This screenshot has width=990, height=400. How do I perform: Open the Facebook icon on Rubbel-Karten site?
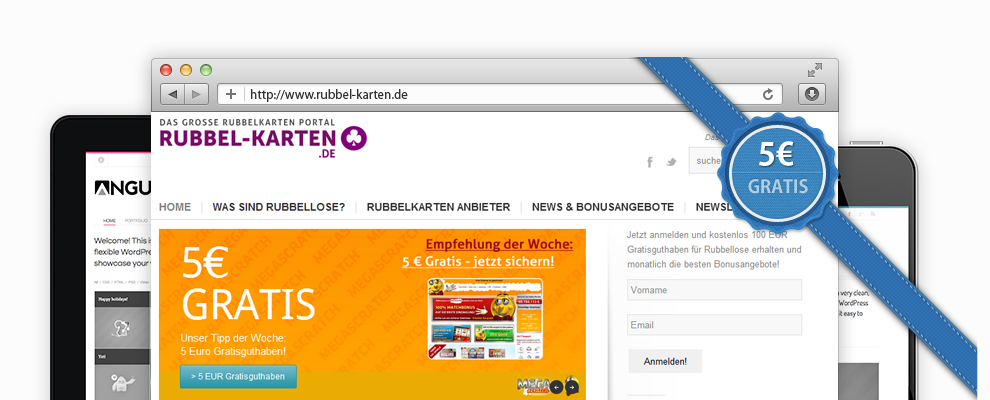point(650,162)
